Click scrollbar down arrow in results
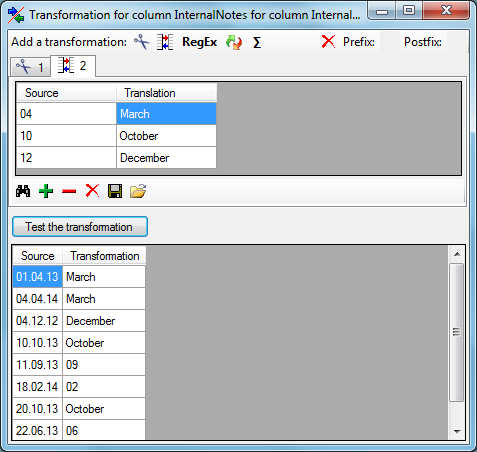477x452 pixels. click(x=457, y=432)
